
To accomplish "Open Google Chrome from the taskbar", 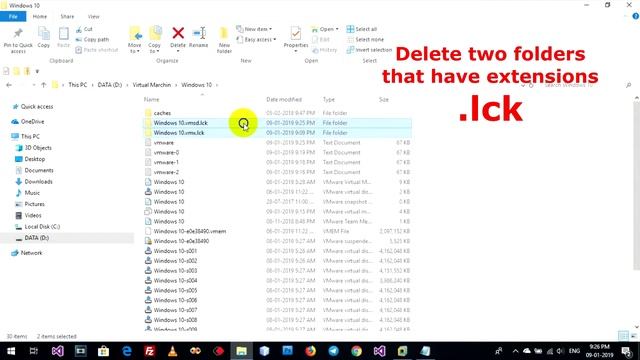I will pyautogui.click(x=356, y=351).
